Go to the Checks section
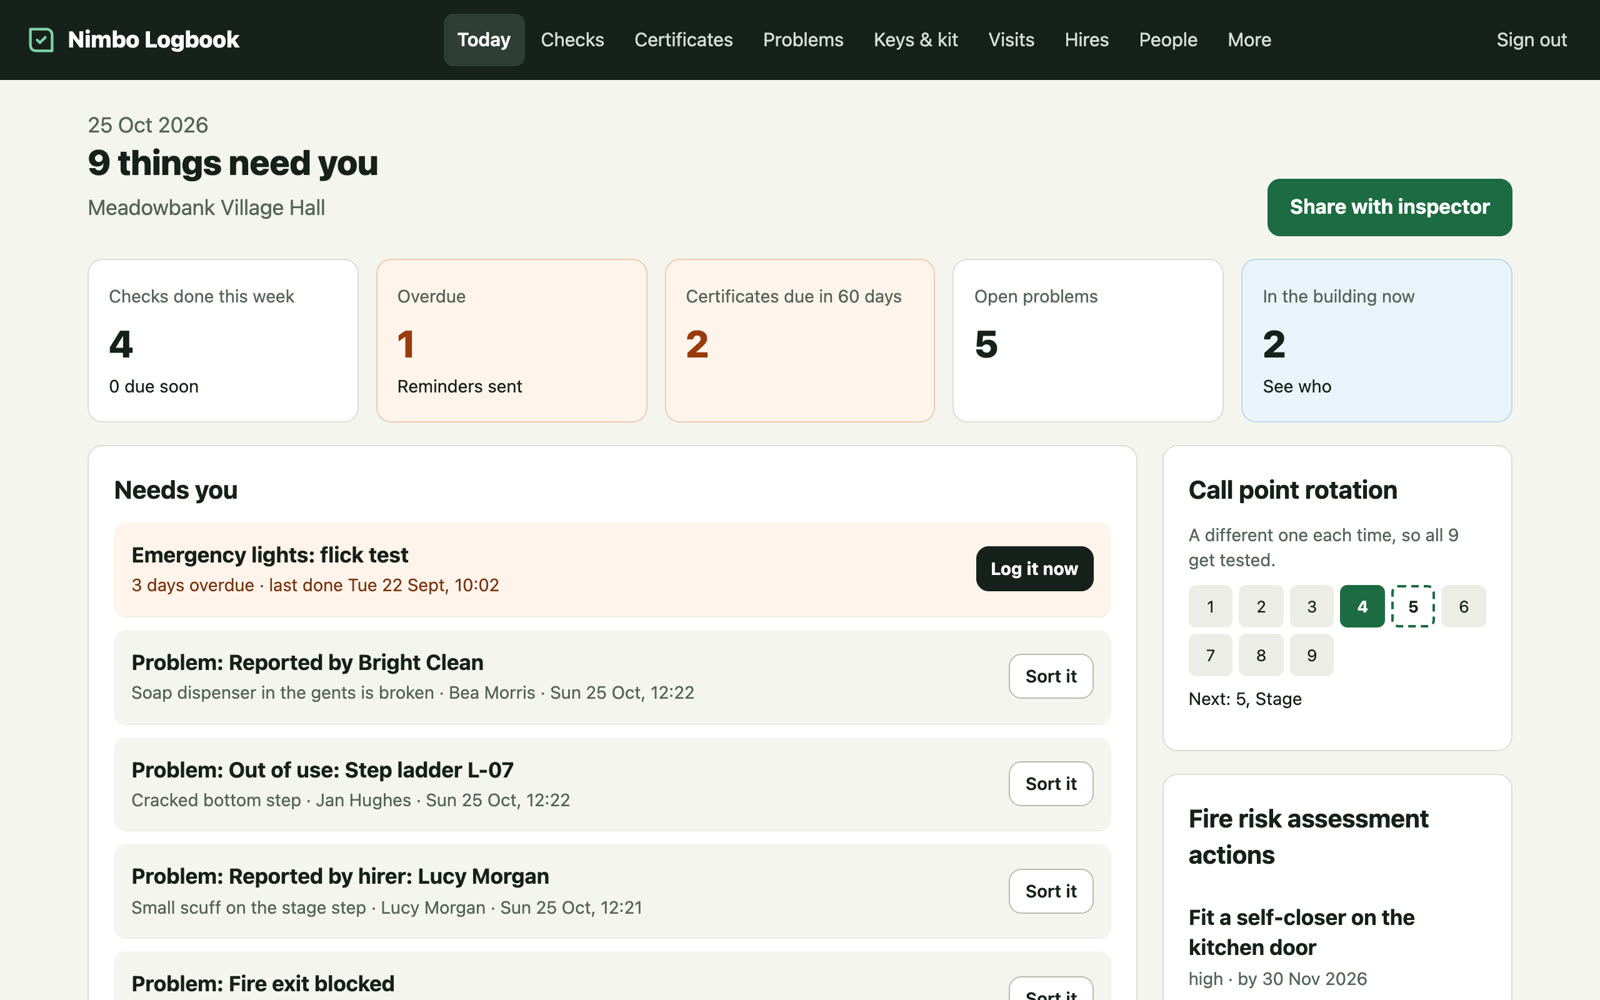Screen dimensions: 1600x1000 (572, 40)
